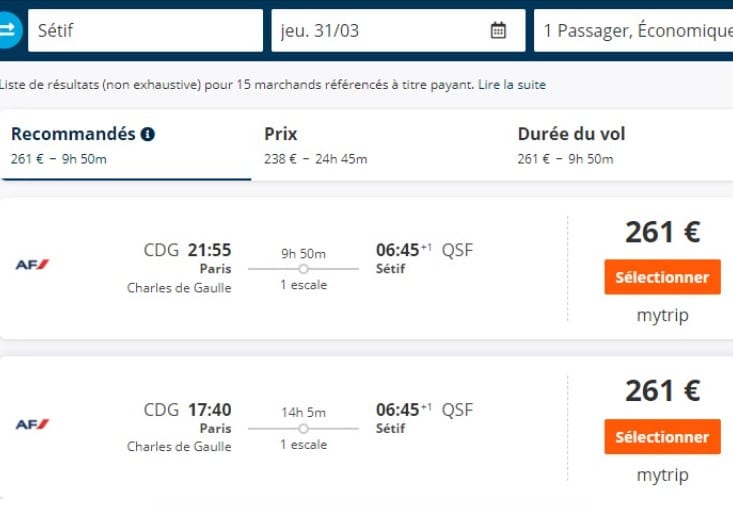Click the 1 escale label under 14h 5m
Viewport: 733px width, 511px height.
tap(303, 445)
